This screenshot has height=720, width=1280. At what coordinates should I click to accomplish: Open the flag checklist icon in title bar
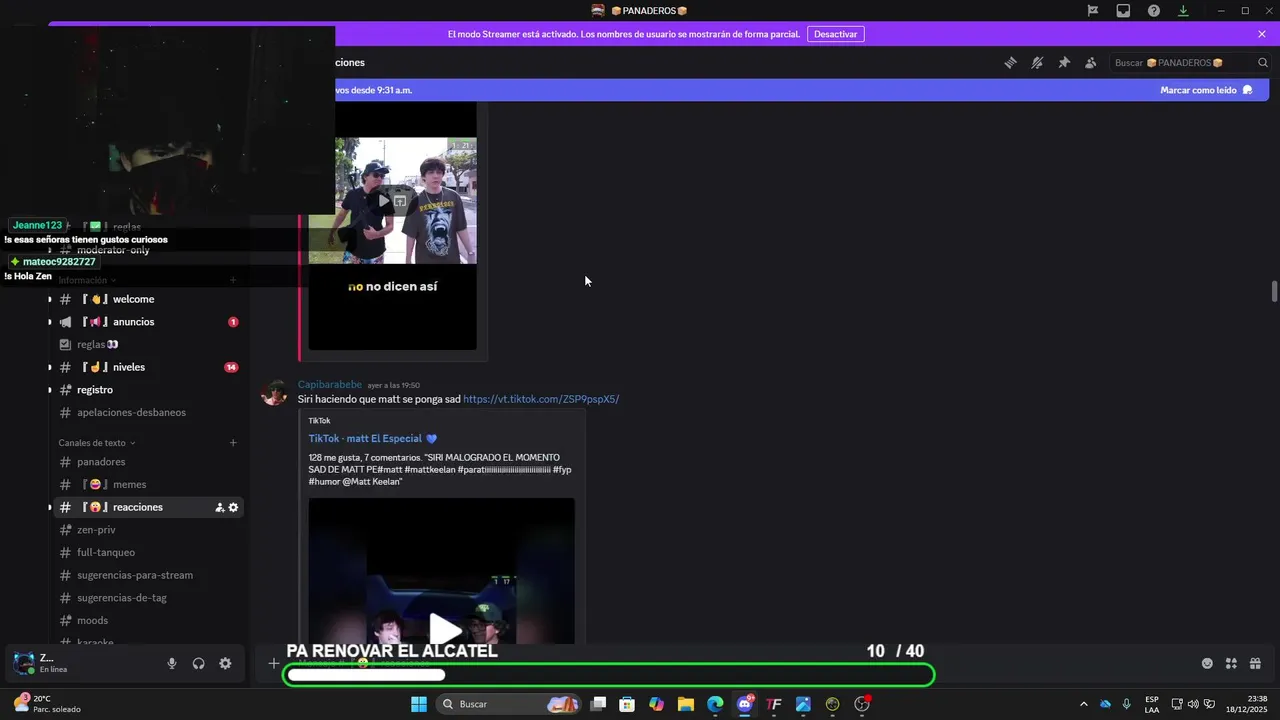(1093, 11)
